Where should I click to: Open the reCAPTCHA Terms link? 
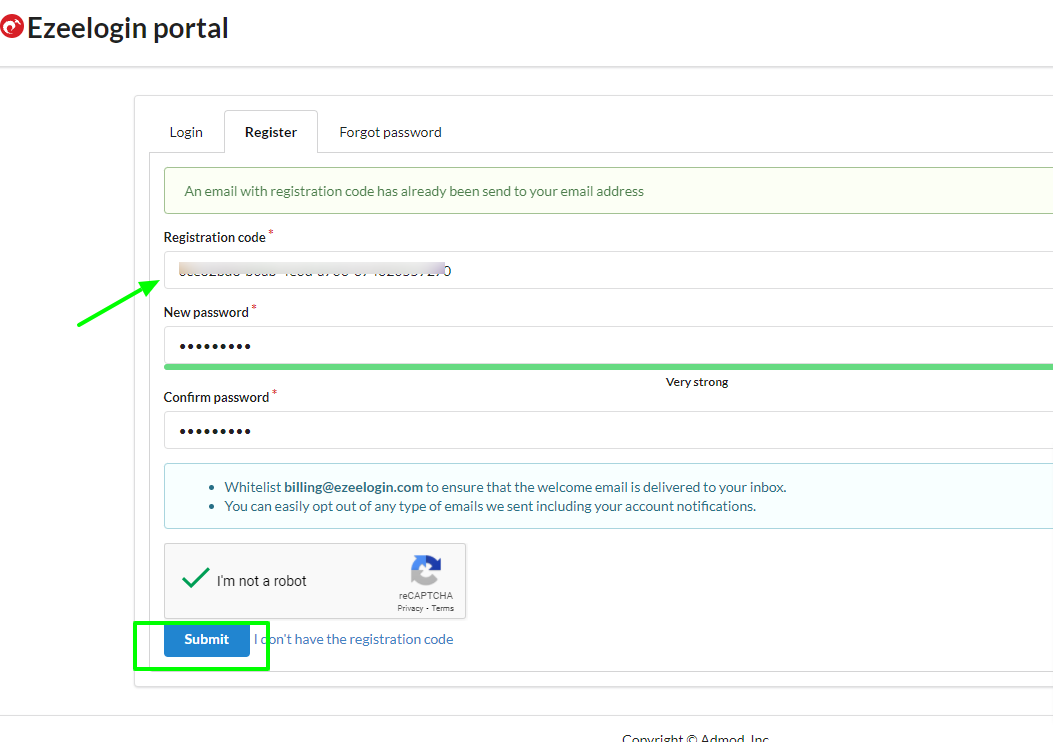443,608
